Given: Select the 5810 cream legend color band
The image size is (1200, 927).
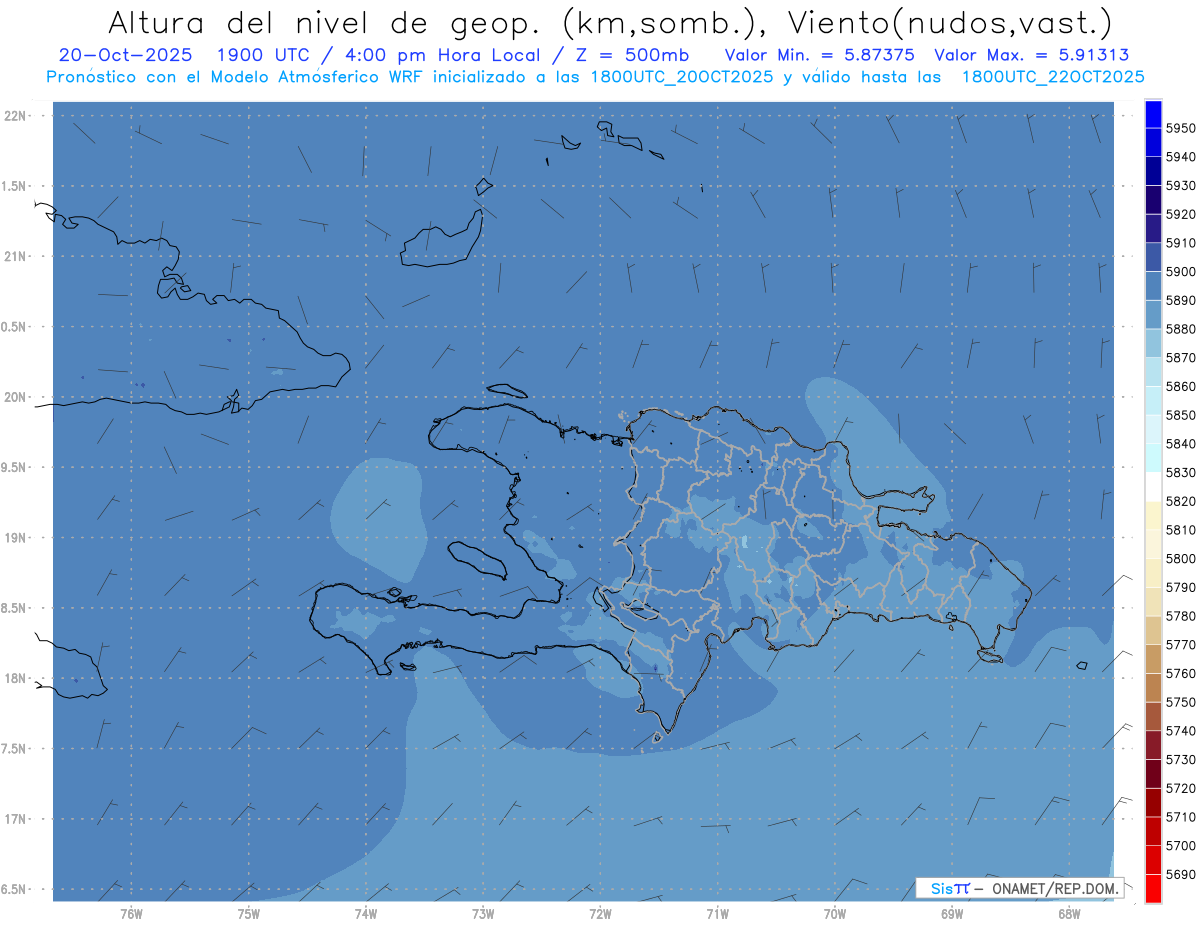Looking at the screenshot, I should (1152, 516).
